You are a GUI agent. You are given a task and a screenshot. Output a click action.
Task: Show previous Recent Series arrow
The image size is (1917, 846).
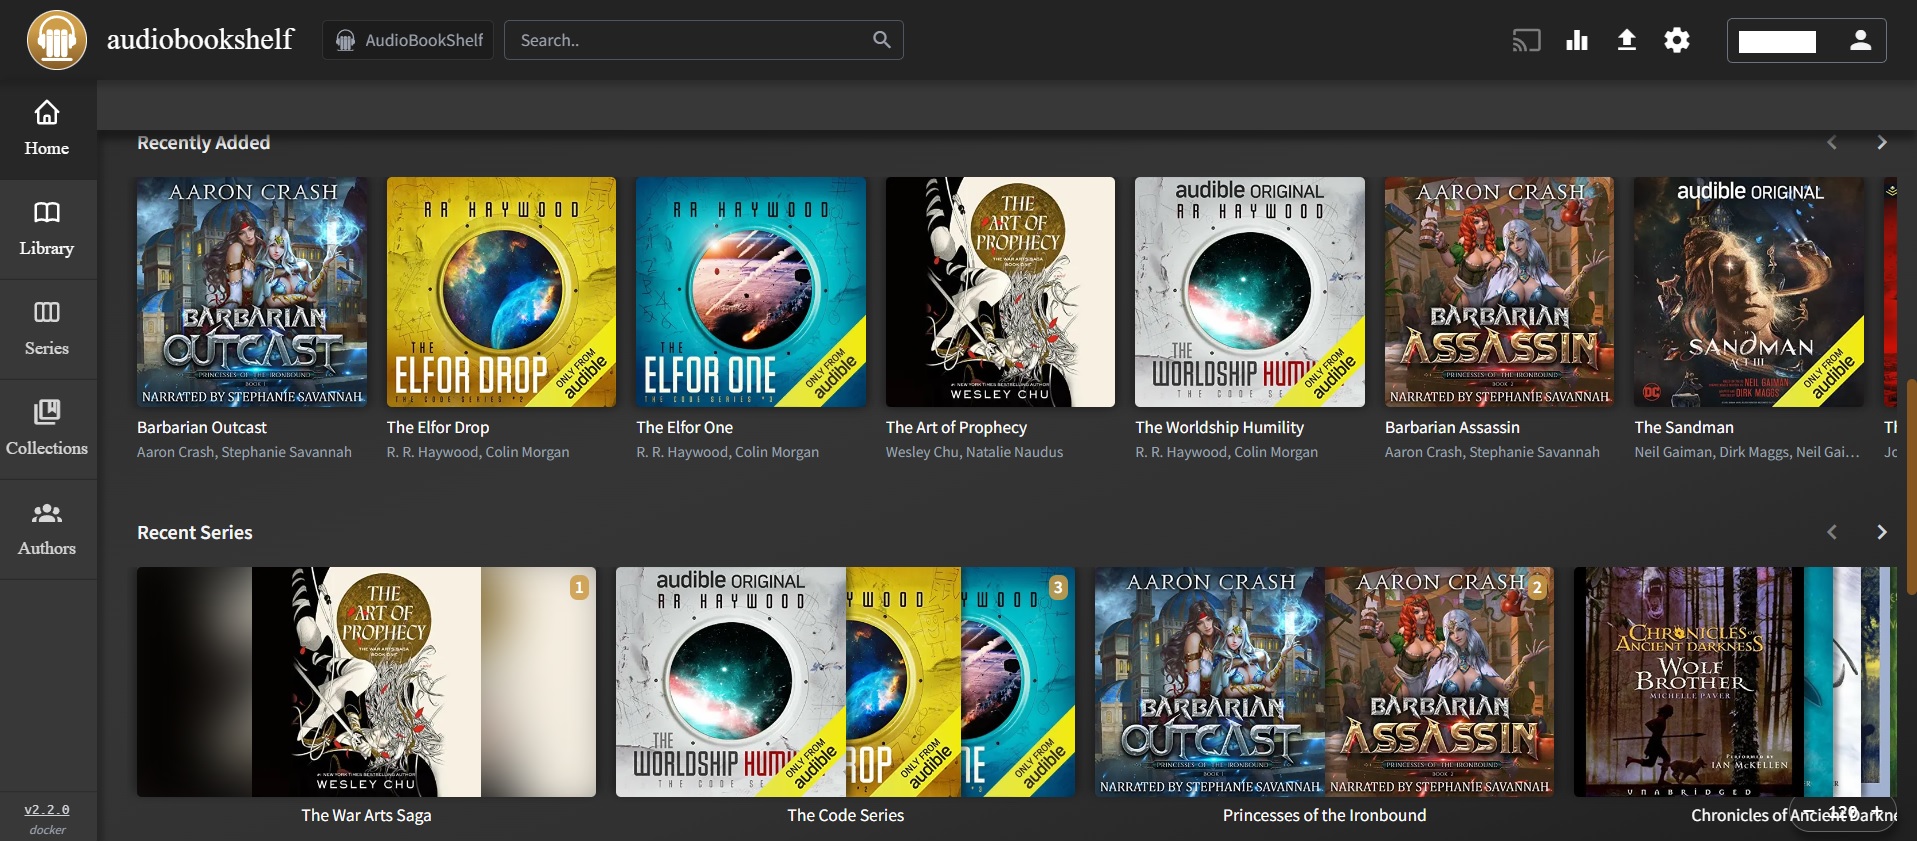coord(1832,532)
